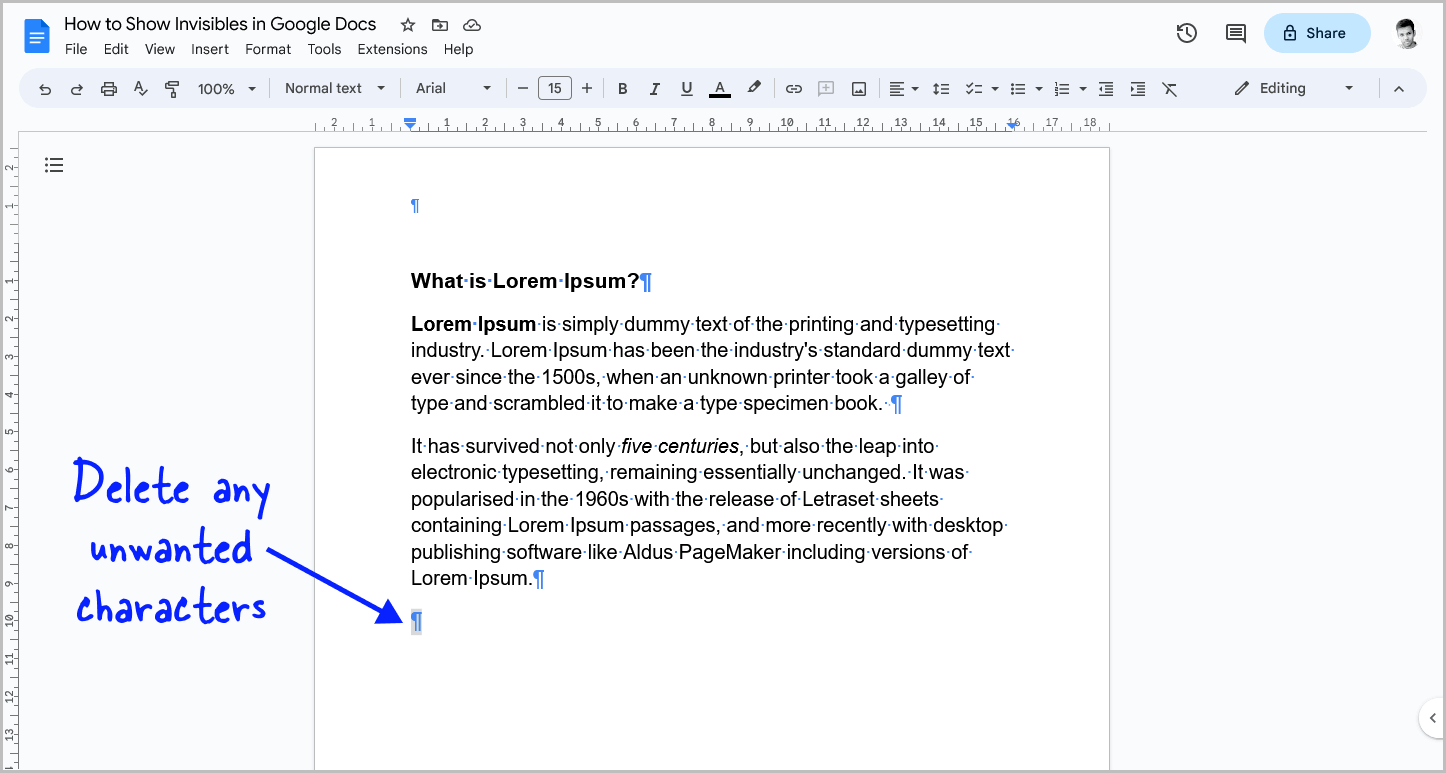Insert a link
Screen dimensions: 1446x773
pyautogui.click(x=793, y=88)
